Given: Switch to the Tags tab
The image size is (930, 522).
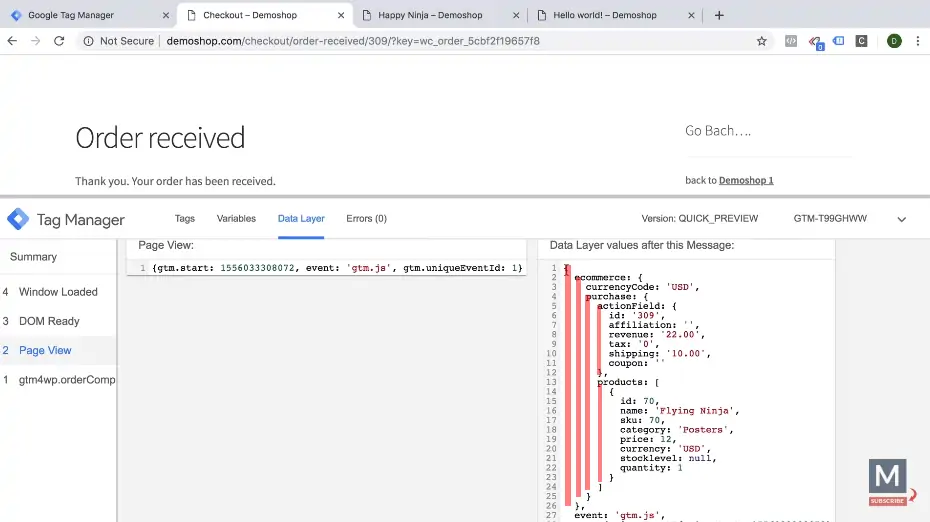Looking at the screenshot, I should tap(185, 218).
